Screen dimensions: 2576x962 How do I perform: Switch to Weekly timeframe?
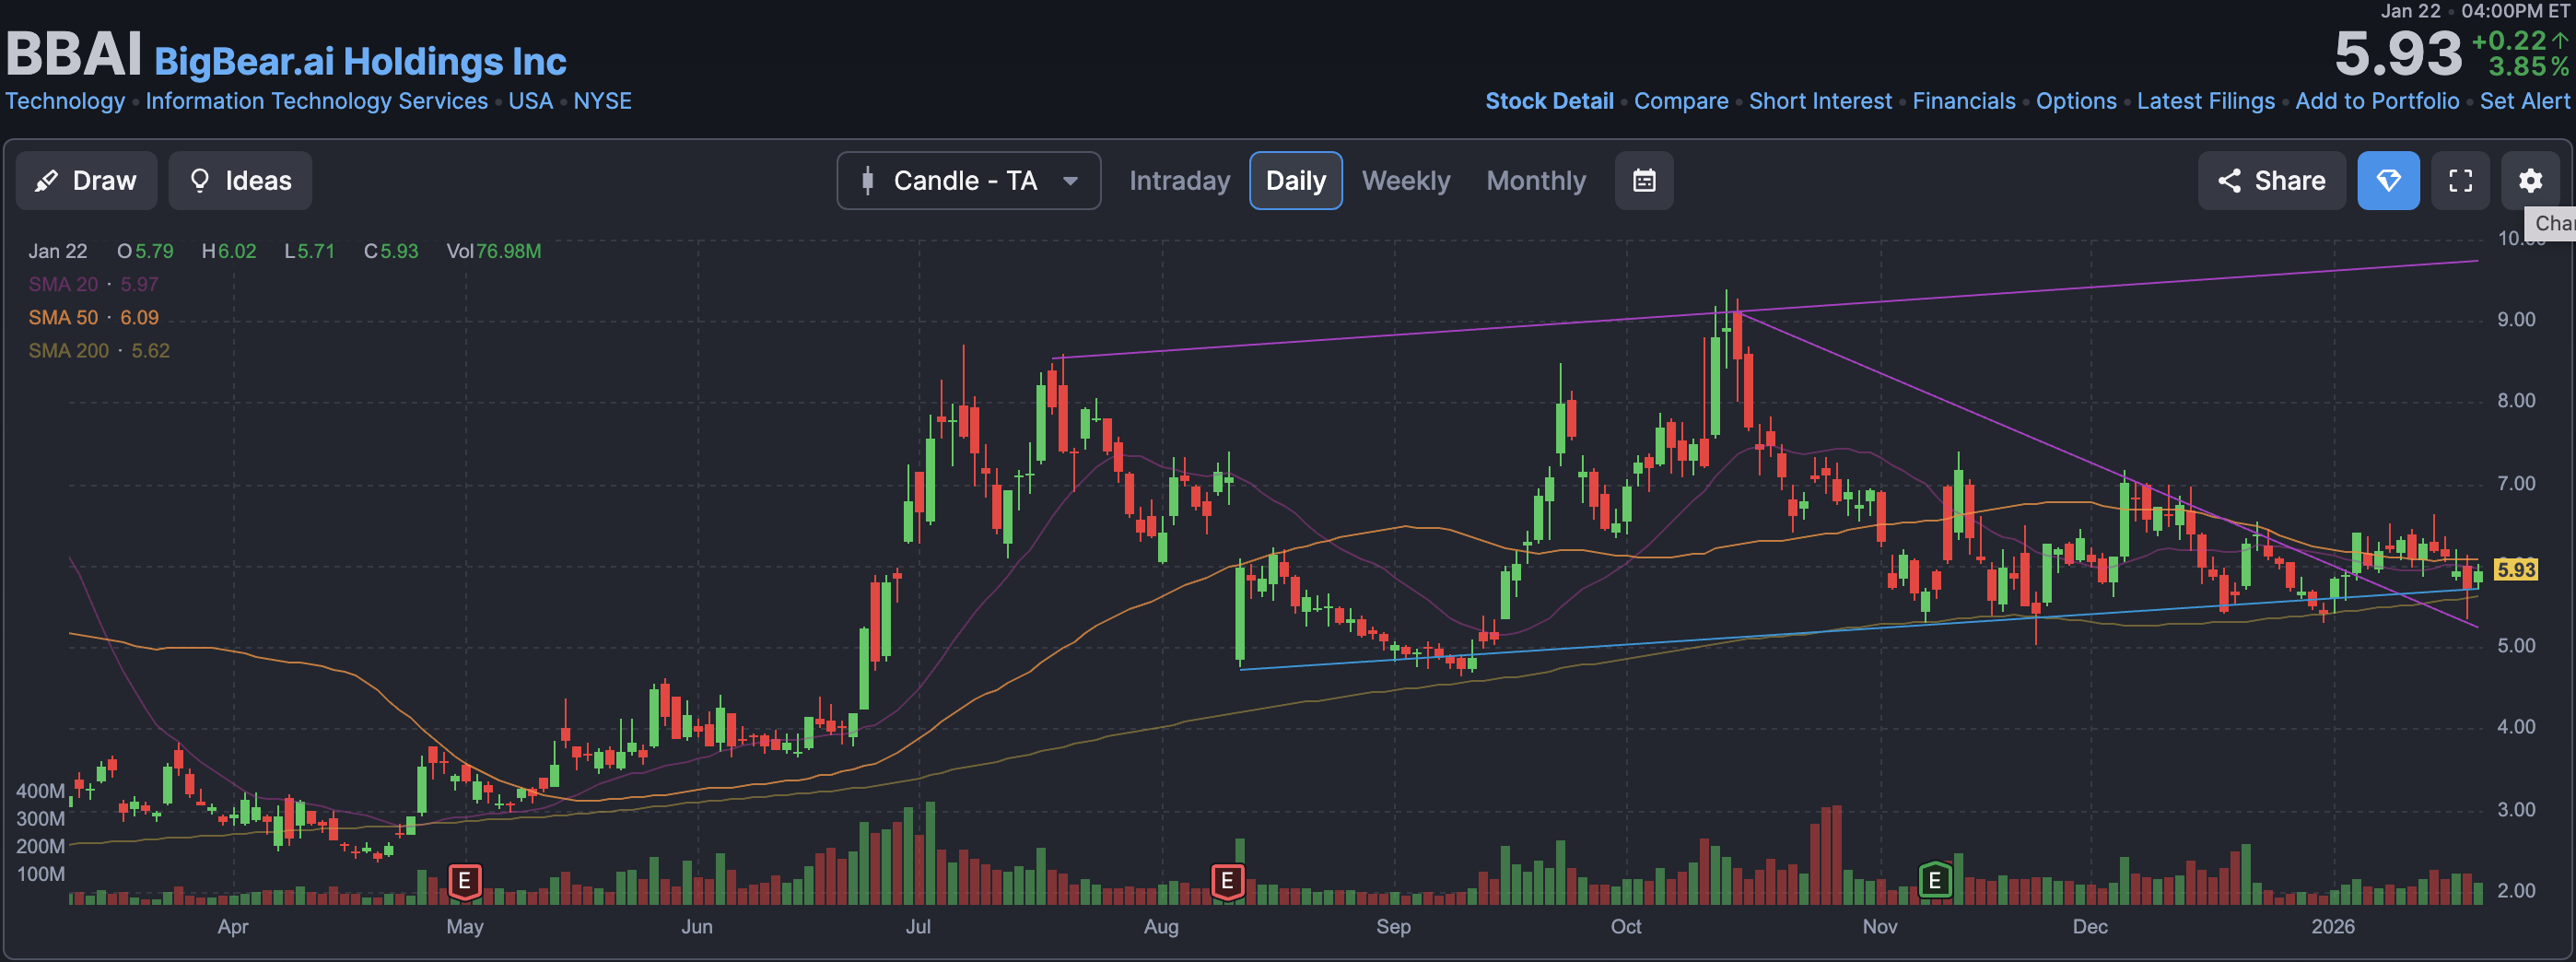point(1405,181)
